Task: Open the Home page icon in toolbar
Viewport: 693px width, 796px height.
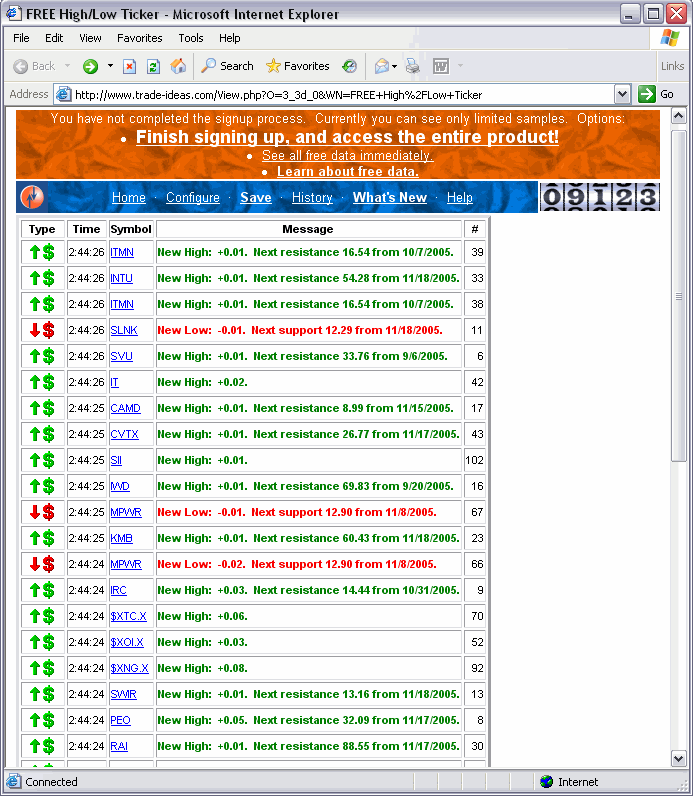Action: coord(178,66)
